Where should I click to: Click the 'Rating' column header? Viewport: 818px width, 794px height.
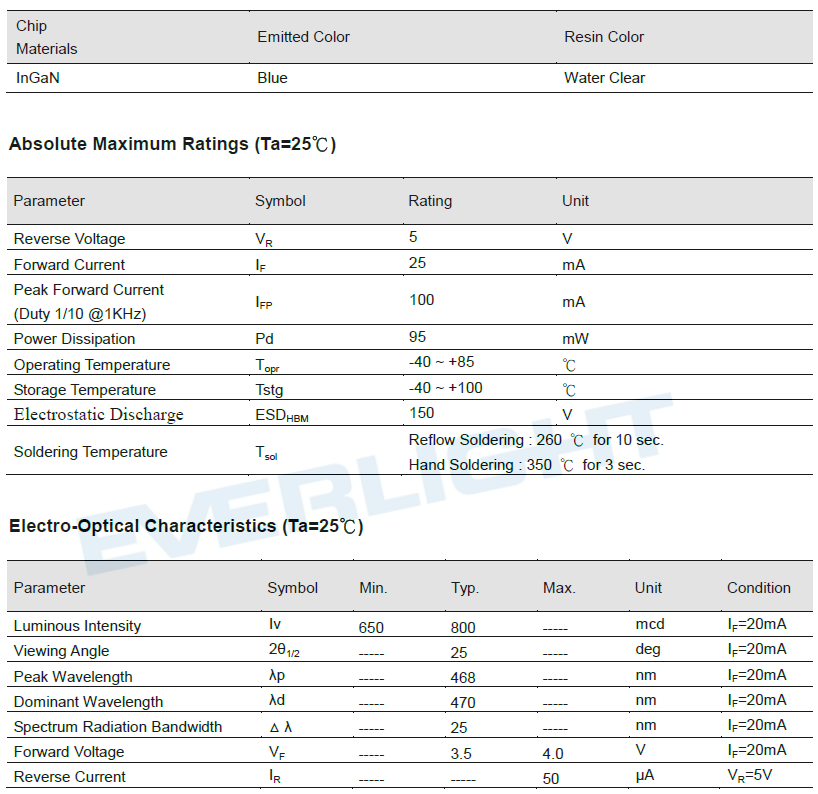tap(430, 201)
